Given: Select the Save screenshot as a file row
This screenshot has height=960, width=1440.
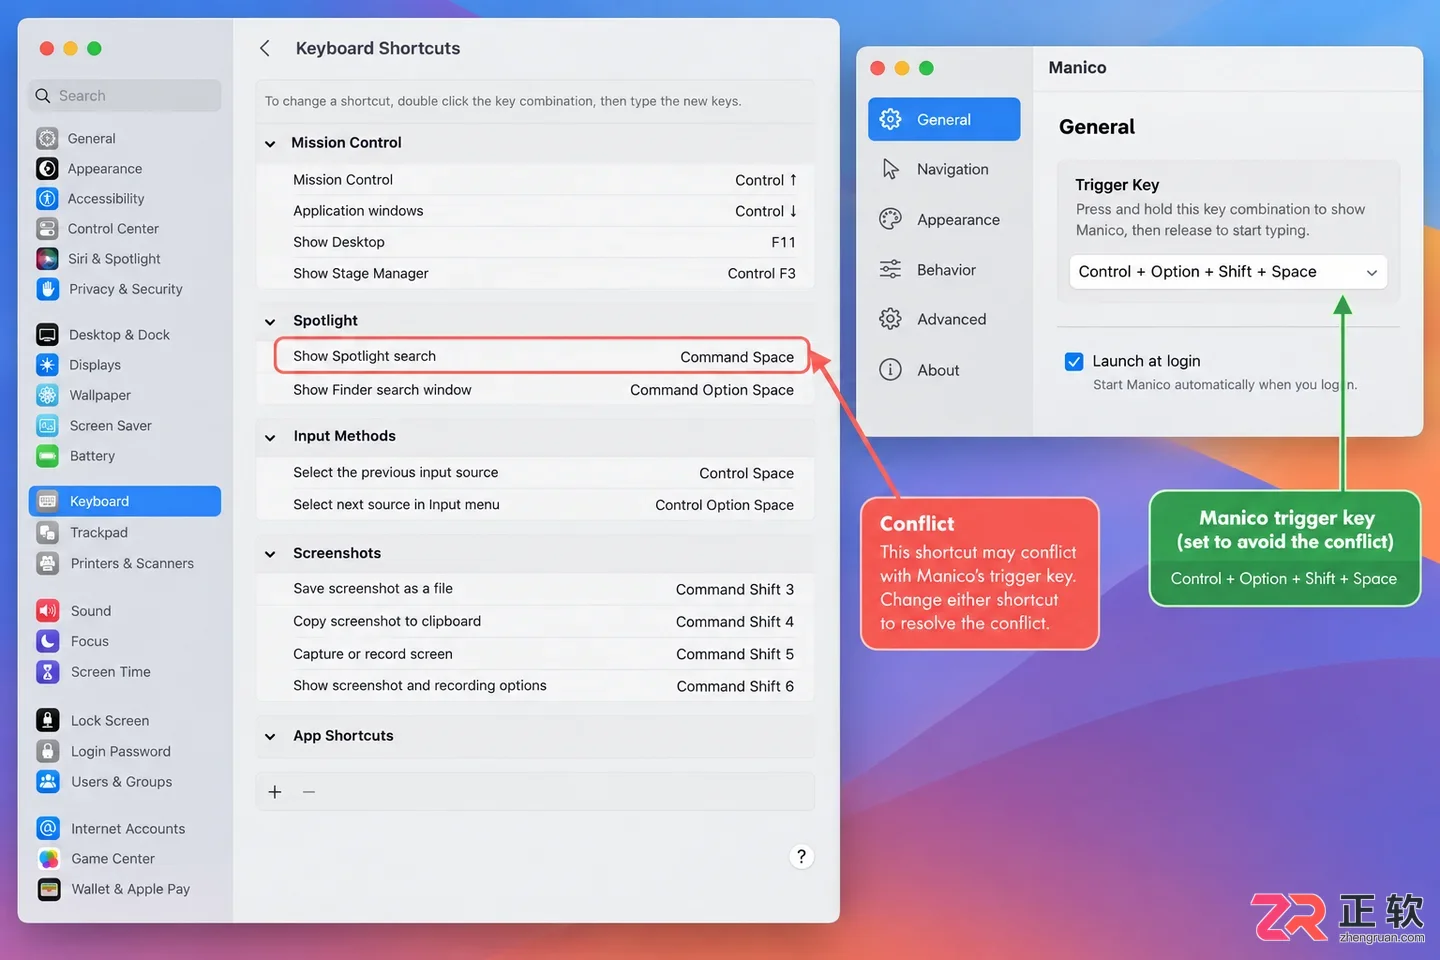Looking at the screenshot, I should point(536,589).
